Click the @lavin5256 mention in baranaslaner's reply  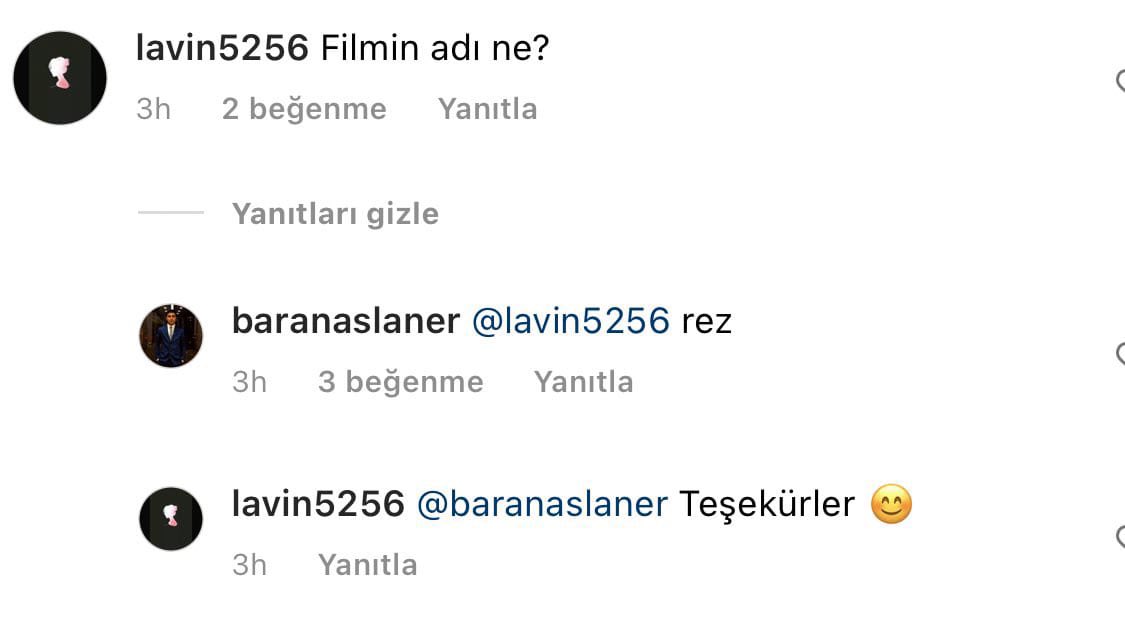571,321
